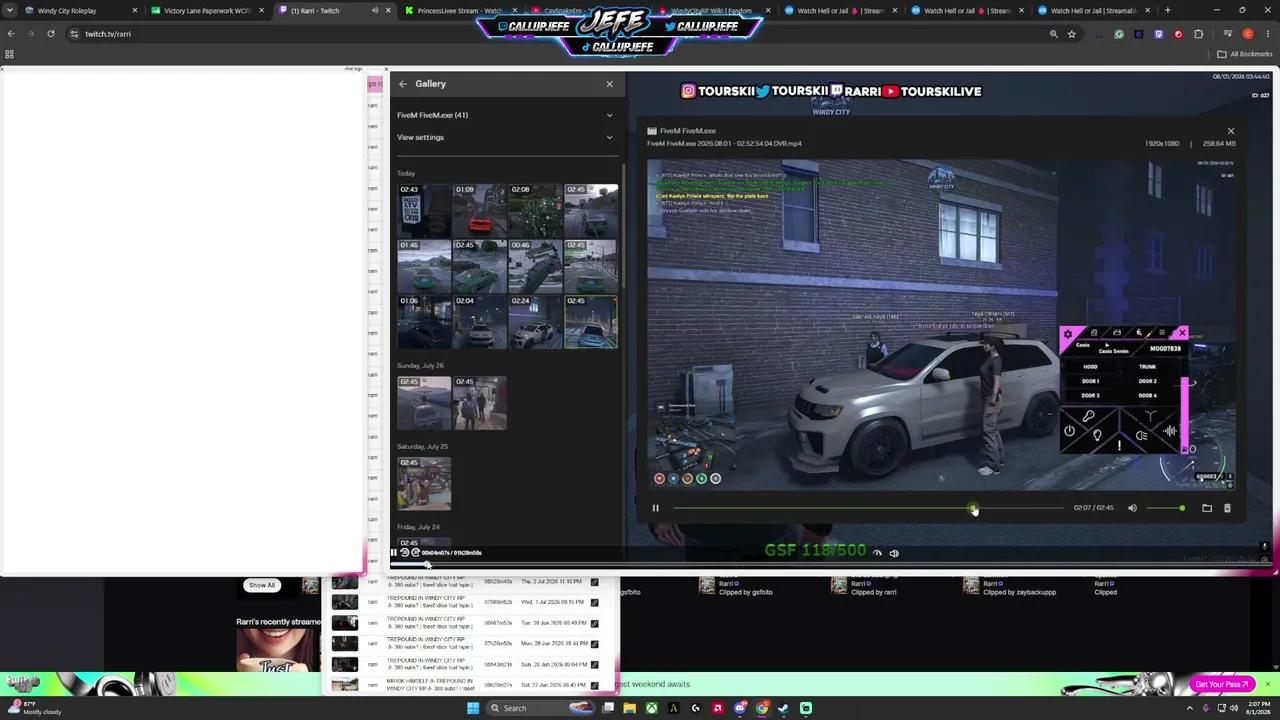Screen dimensions: 1280x720
Task: Open the 02:43 gallery clip thumbnail
Action: pyautogui.click(x=424, y=210)
